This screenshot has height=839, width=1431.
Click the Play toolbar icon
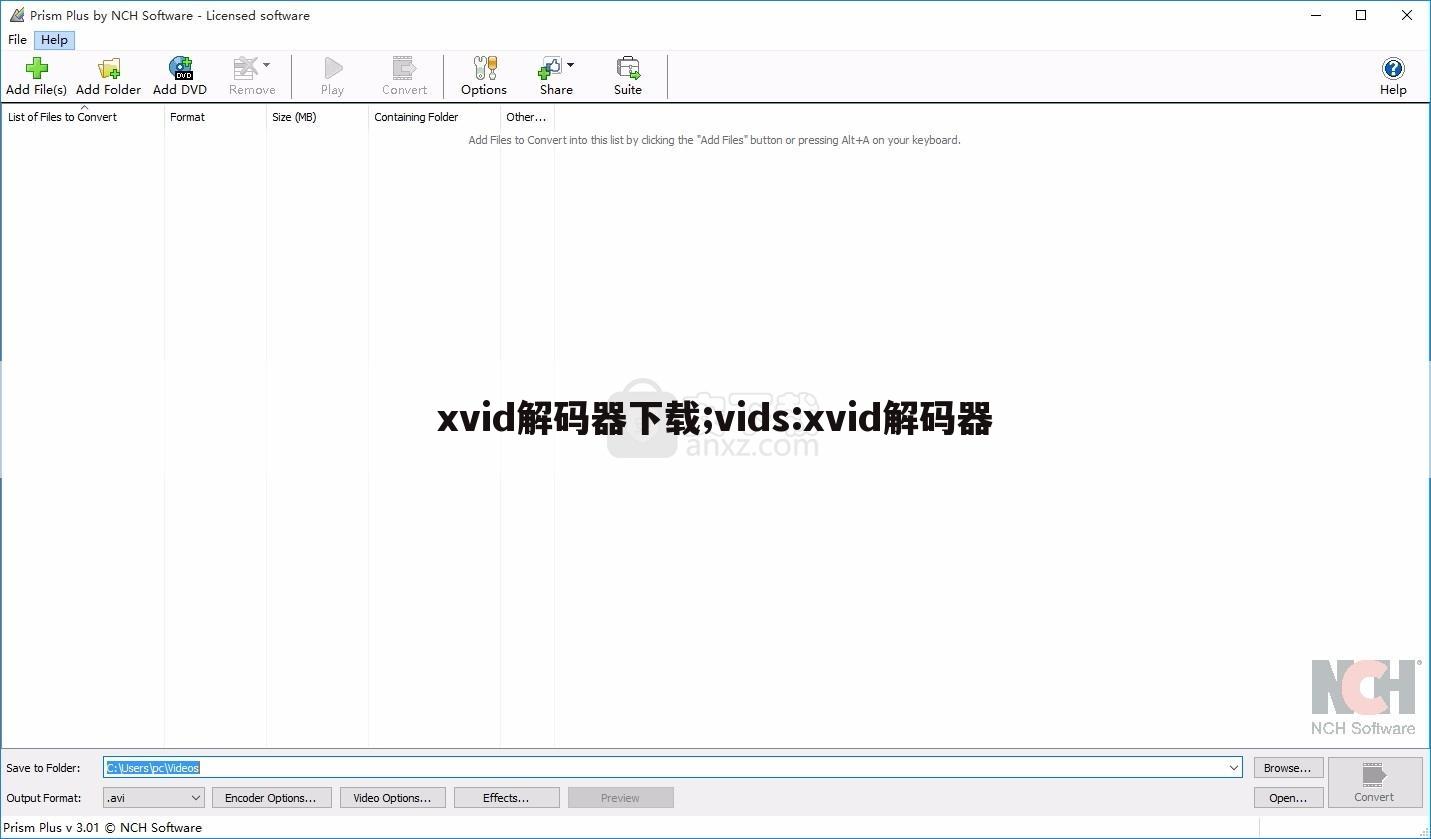333,68
